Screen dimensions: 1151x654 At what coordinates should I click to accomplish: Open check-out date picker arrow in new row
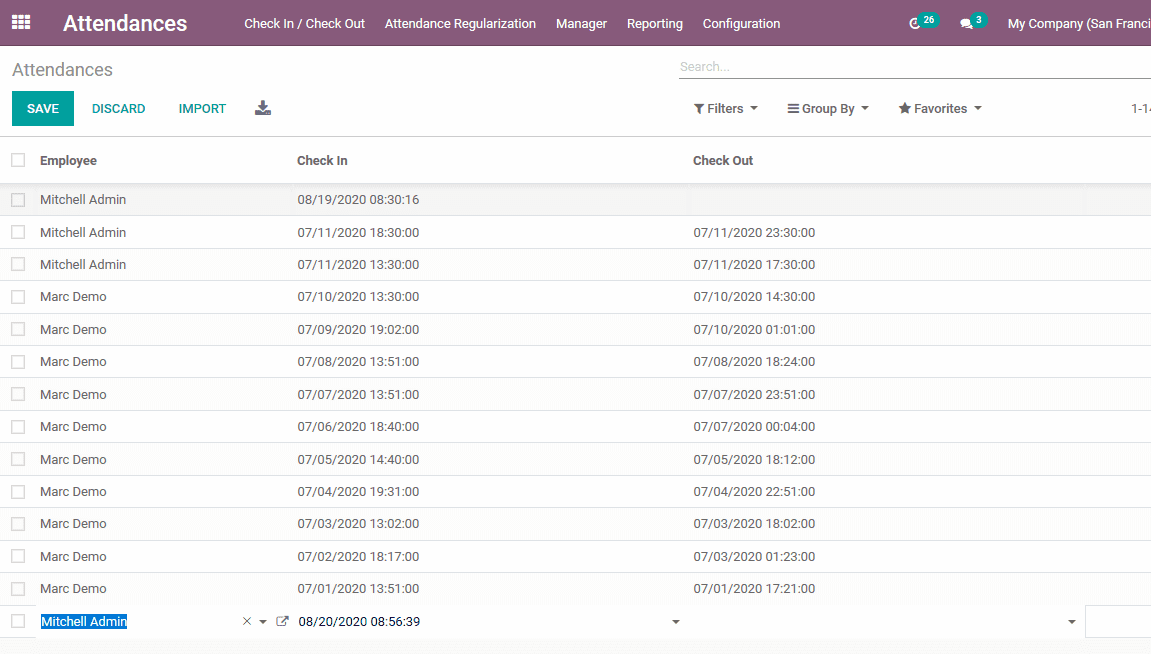(1072, 622)
